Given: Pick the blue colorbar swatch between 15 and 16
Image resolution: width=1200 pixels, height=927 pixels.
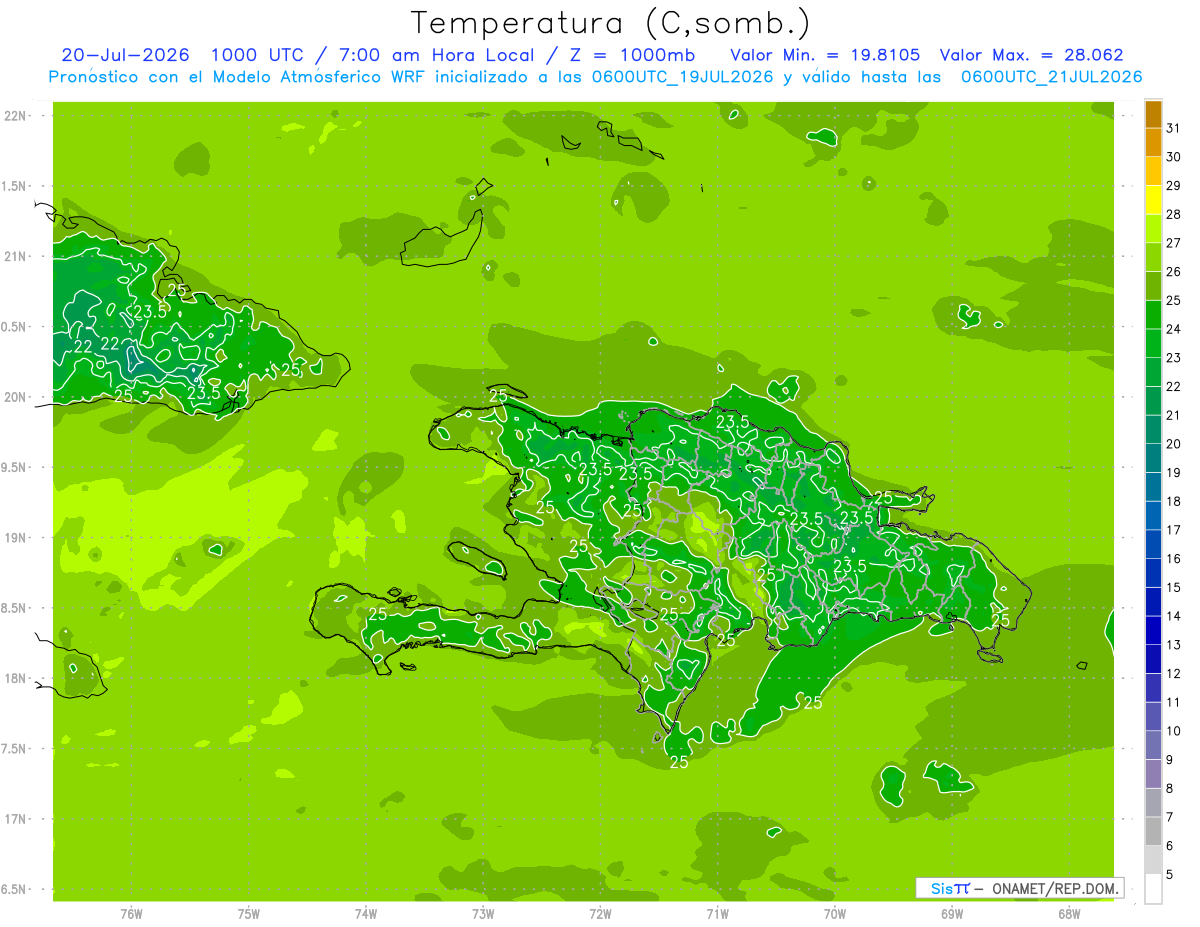Looking at the screenshot, I should (x=1153, y=572).
